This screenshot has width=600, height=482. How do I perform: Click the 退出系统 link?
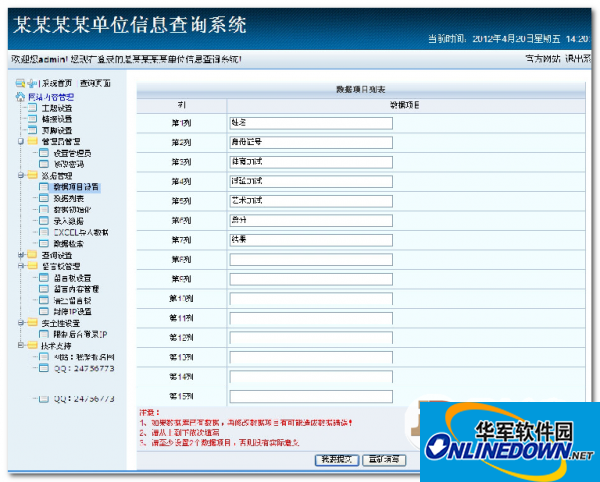[x=579, y=59]
